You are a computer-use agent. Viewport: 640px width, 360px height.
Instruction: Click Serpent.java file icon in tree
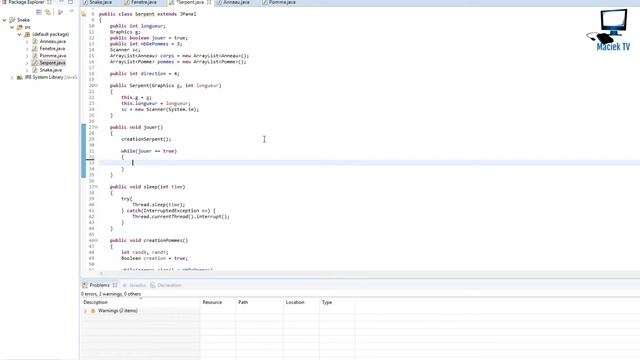(x=35, y=63)
